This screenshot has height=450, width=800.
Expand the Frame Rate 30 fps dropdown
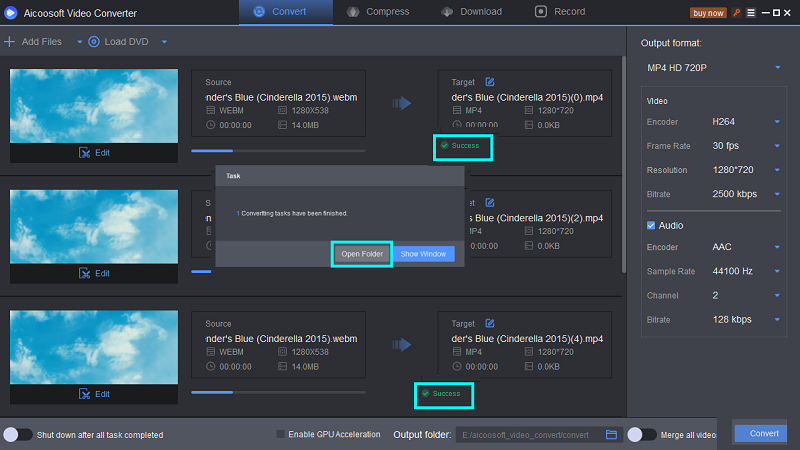746,146
